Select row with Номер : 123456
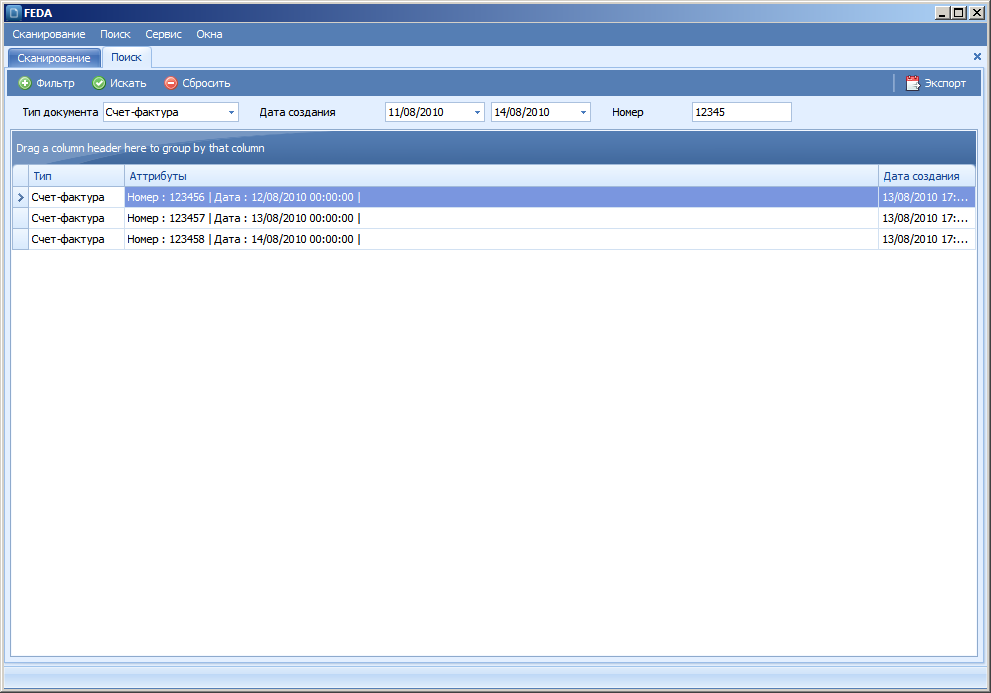This screenshot has width=991, height=693. point(501,197)
